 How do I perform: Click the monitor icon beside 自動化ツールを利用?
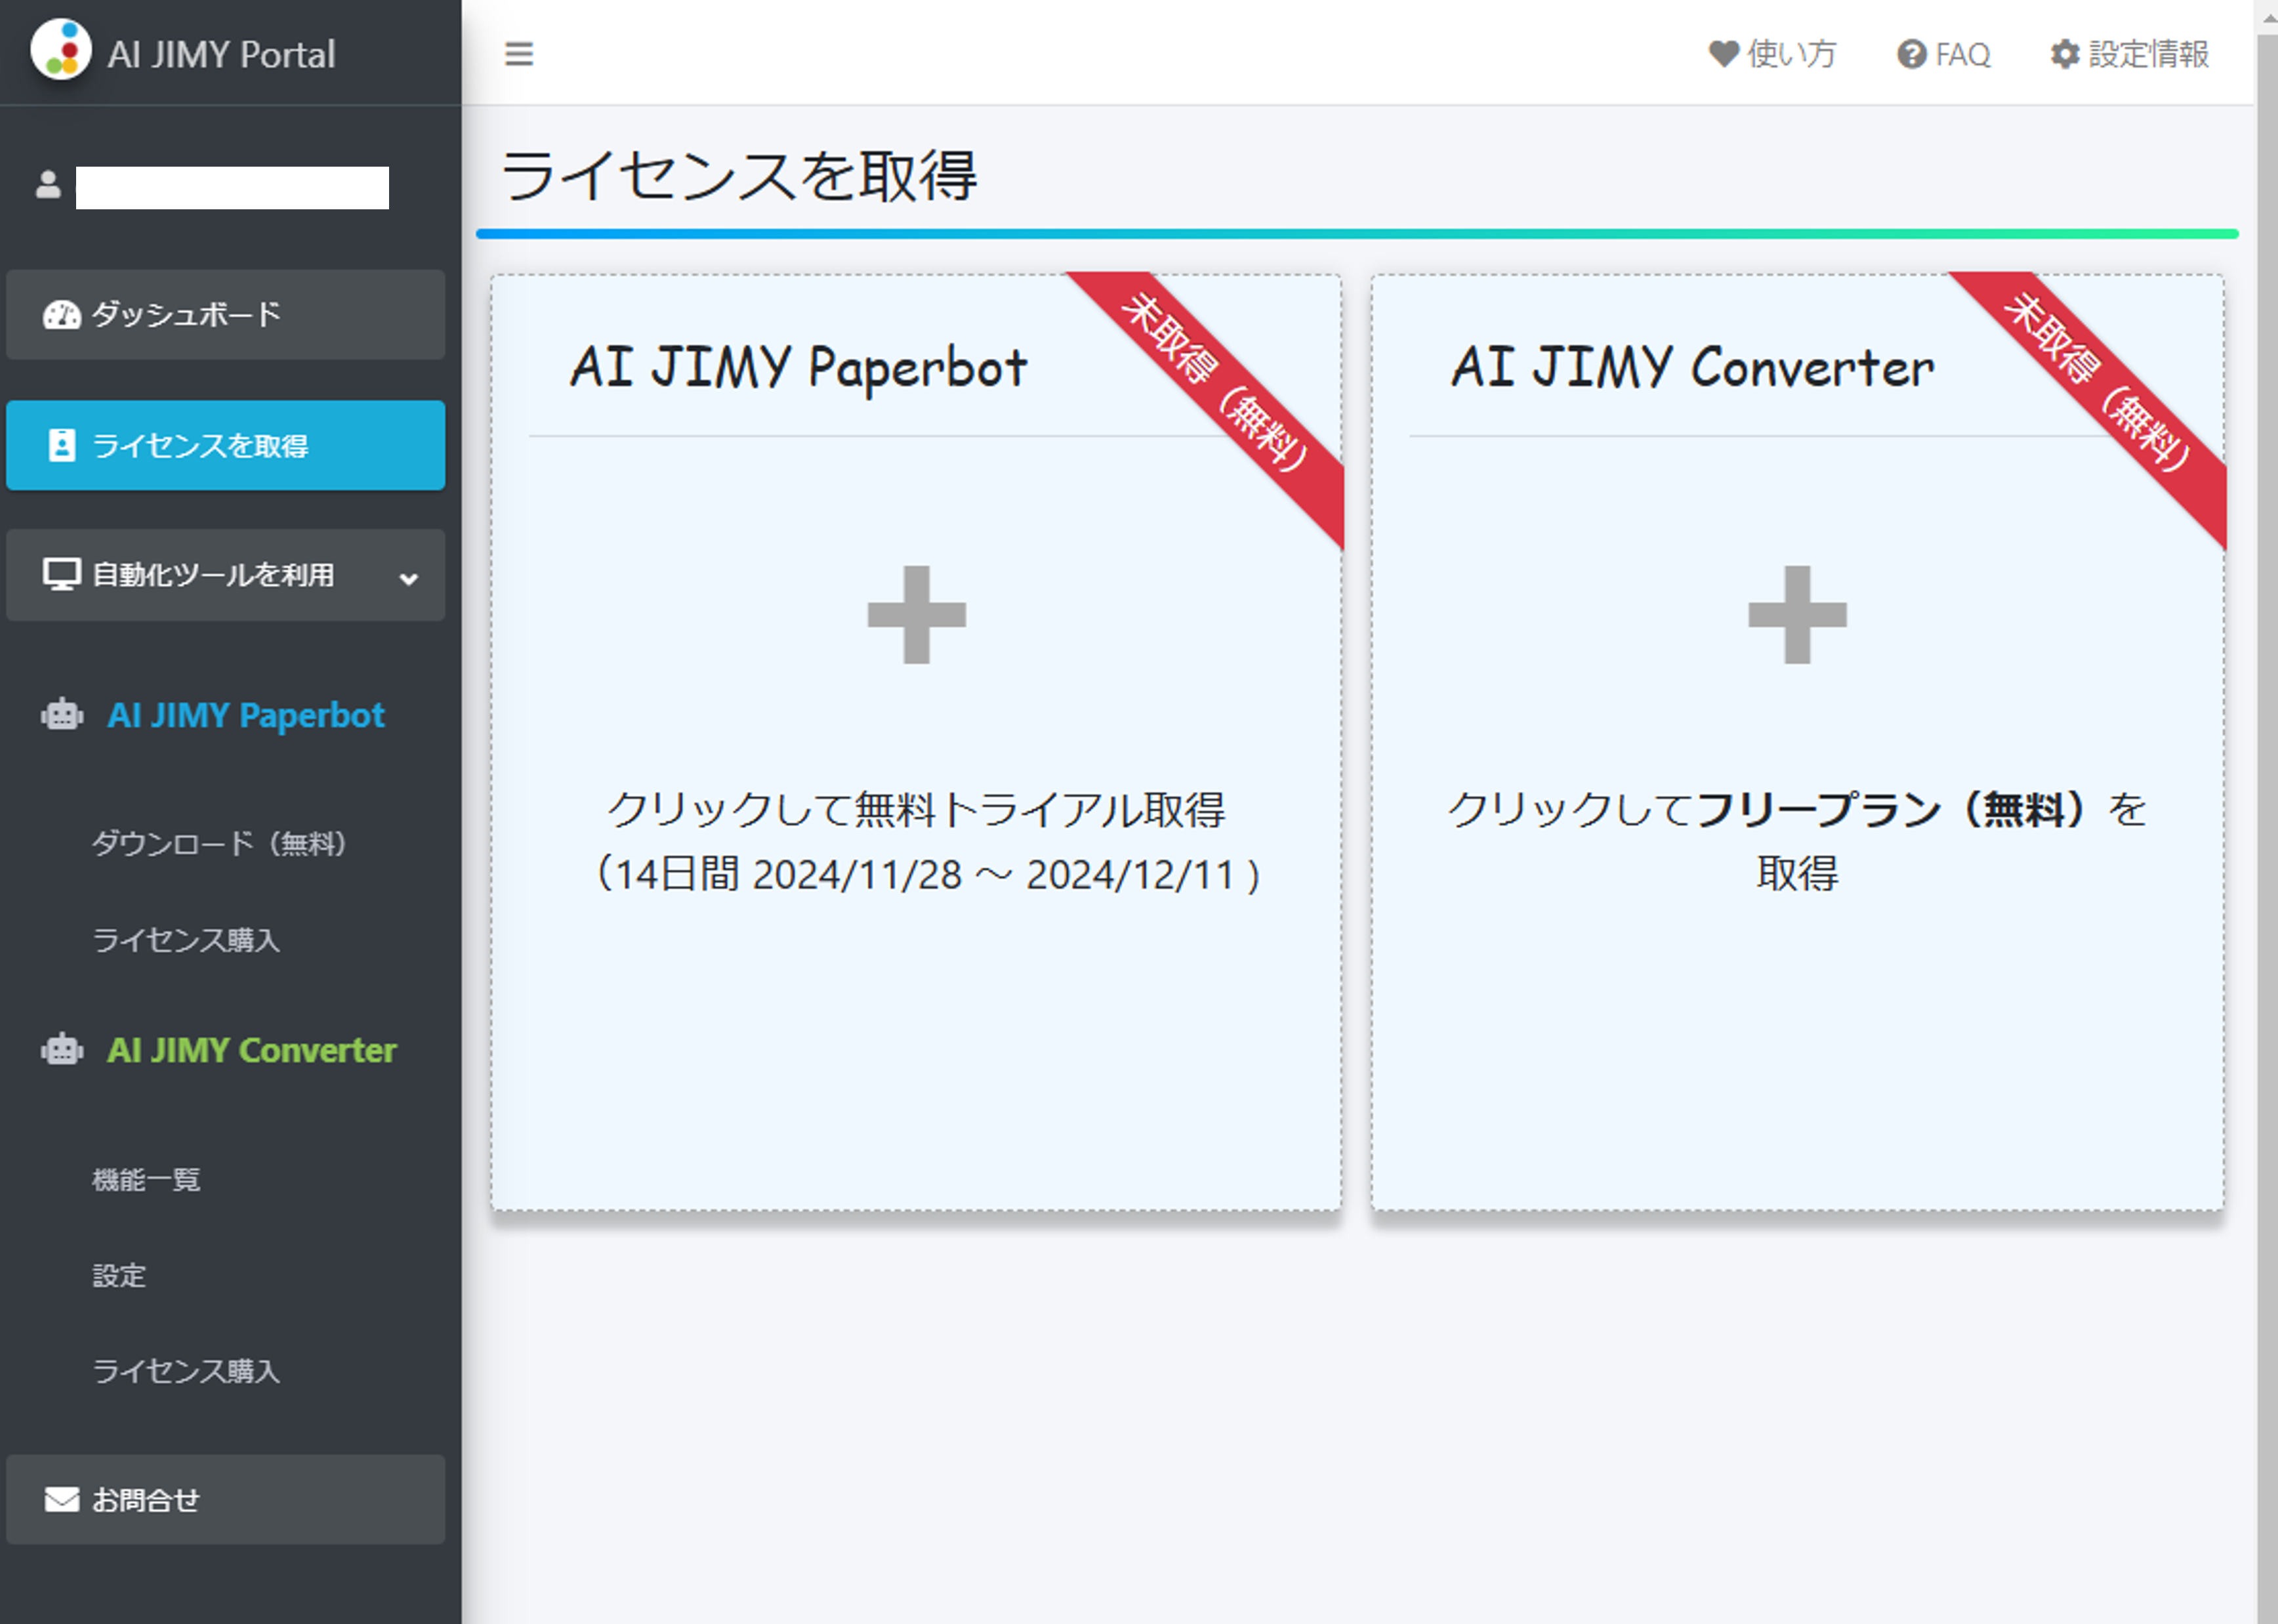point(61,575)
